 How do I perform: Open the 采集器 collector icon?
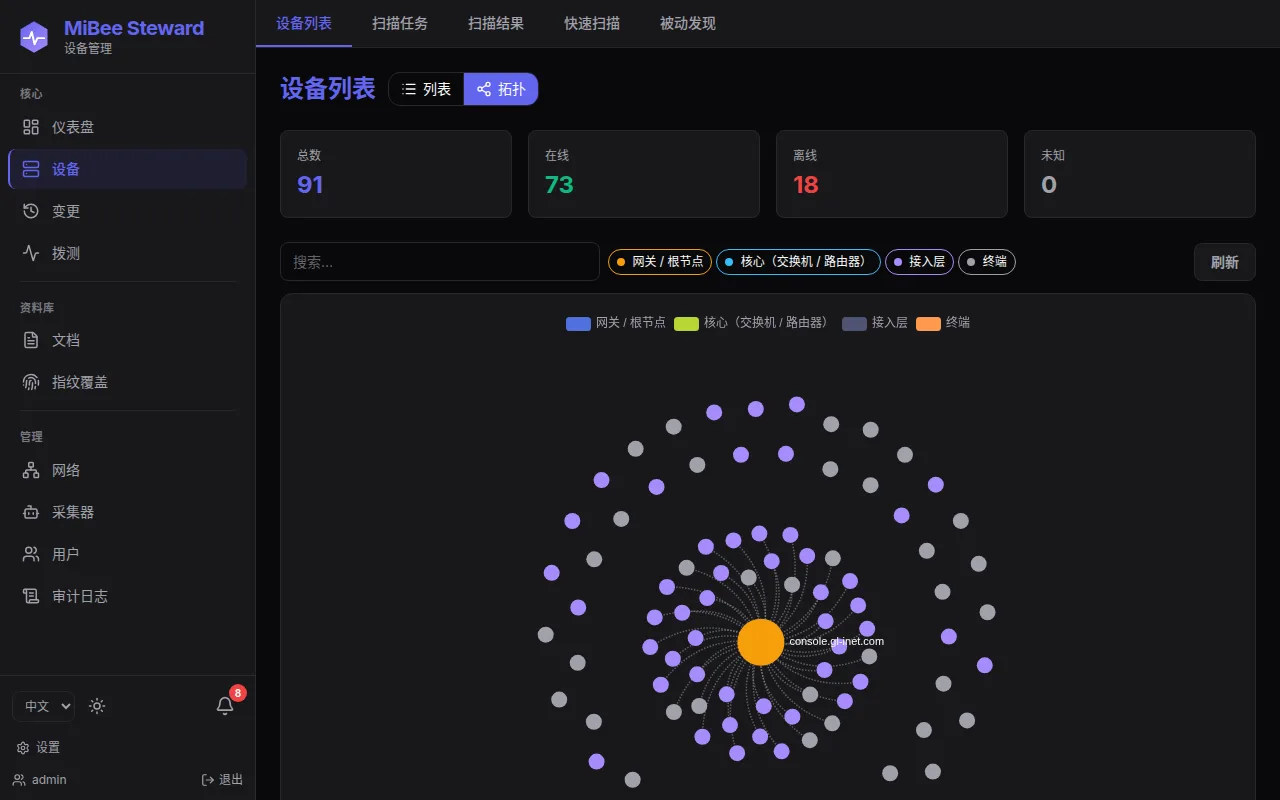pos(31,512)
